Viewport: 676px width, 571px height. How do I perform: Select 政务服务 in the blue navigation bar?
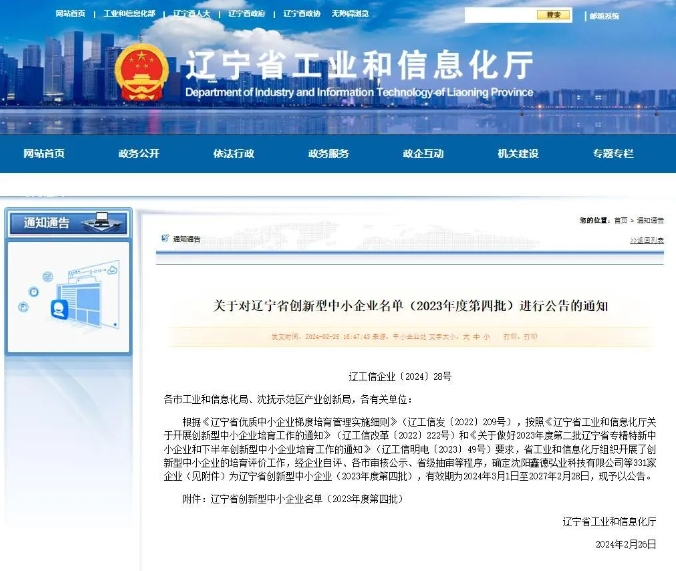coord(328,153)
